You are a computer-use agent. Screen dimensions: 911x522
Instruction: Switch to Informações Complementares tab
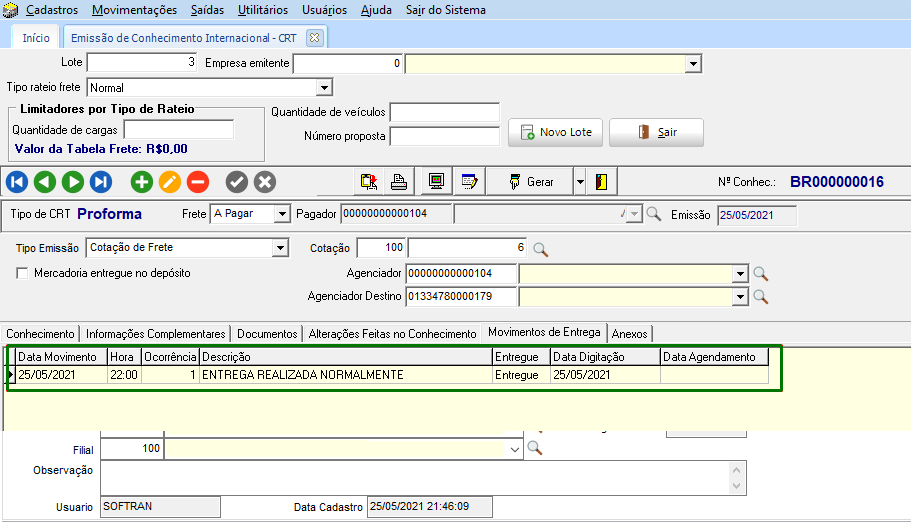pyautogui.click(x=155, y=334)
